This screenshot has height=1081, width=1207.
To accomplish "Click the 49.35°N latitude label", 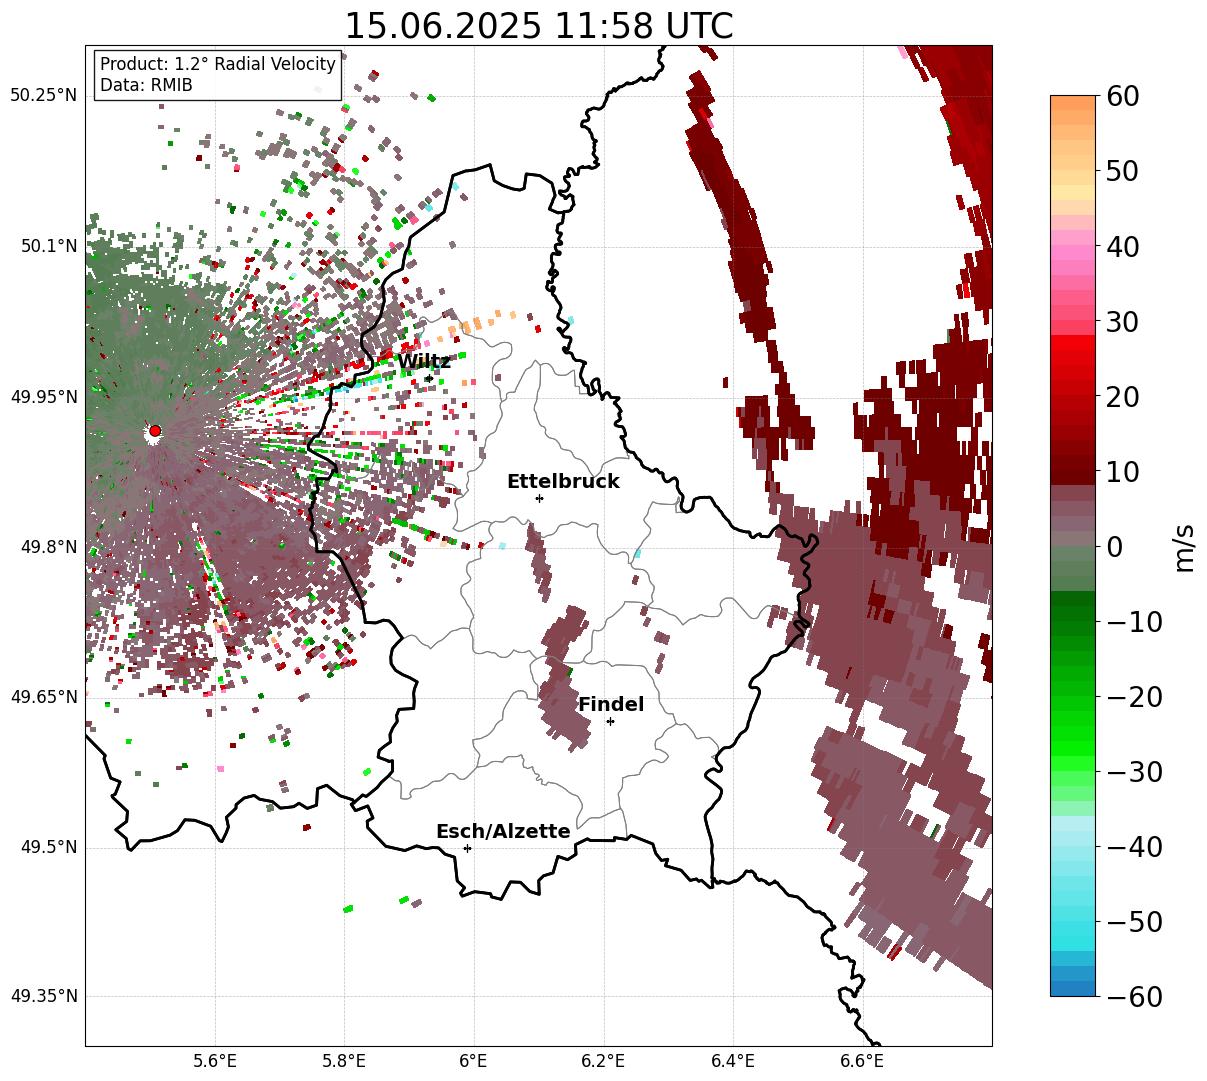I will tap(43, 997).
